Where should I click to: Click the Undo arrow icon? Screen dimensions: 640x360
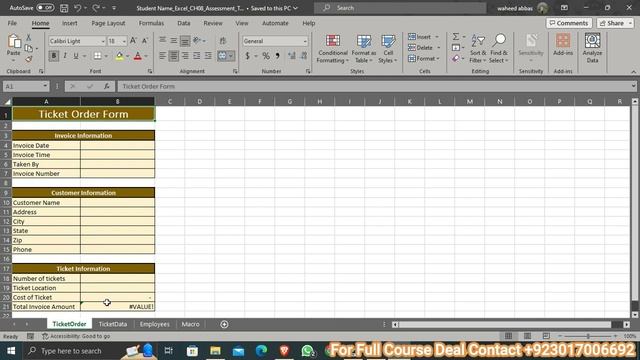78,8
